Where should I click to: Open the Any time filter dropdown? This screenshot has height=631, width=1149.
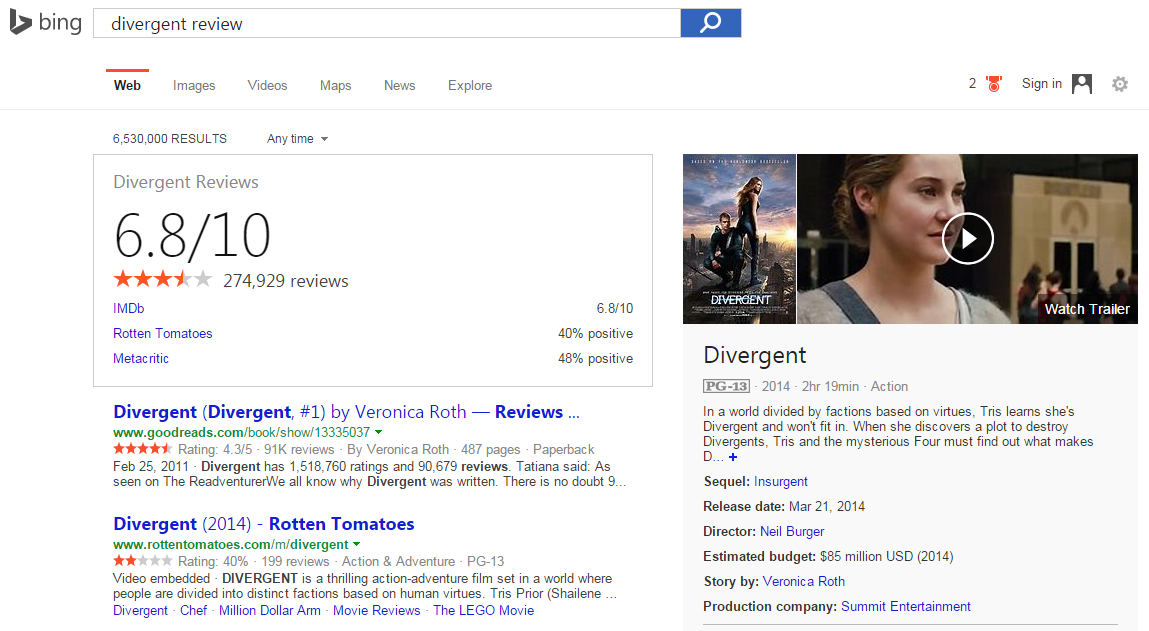pyautogui.click(x=297, y=139)
